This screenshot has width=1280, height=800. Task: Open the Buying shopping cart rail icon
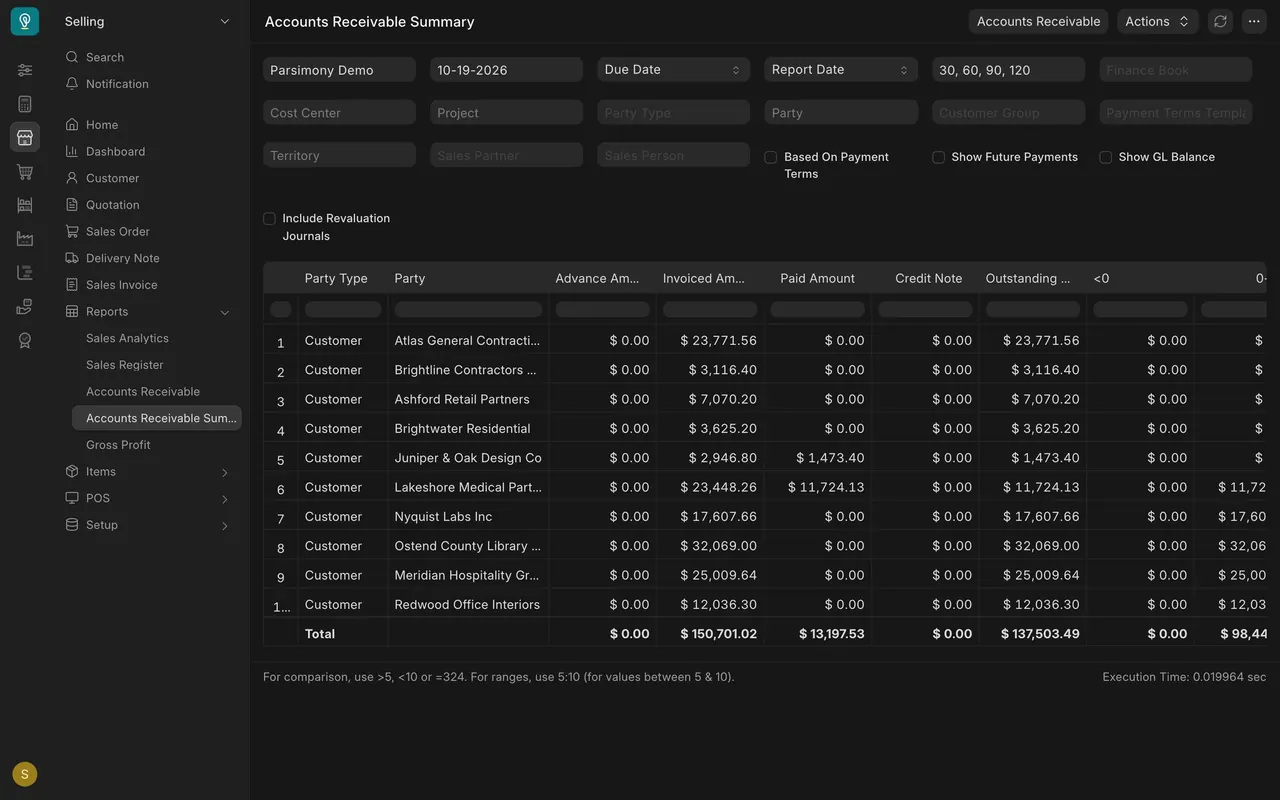pos(25,172)
